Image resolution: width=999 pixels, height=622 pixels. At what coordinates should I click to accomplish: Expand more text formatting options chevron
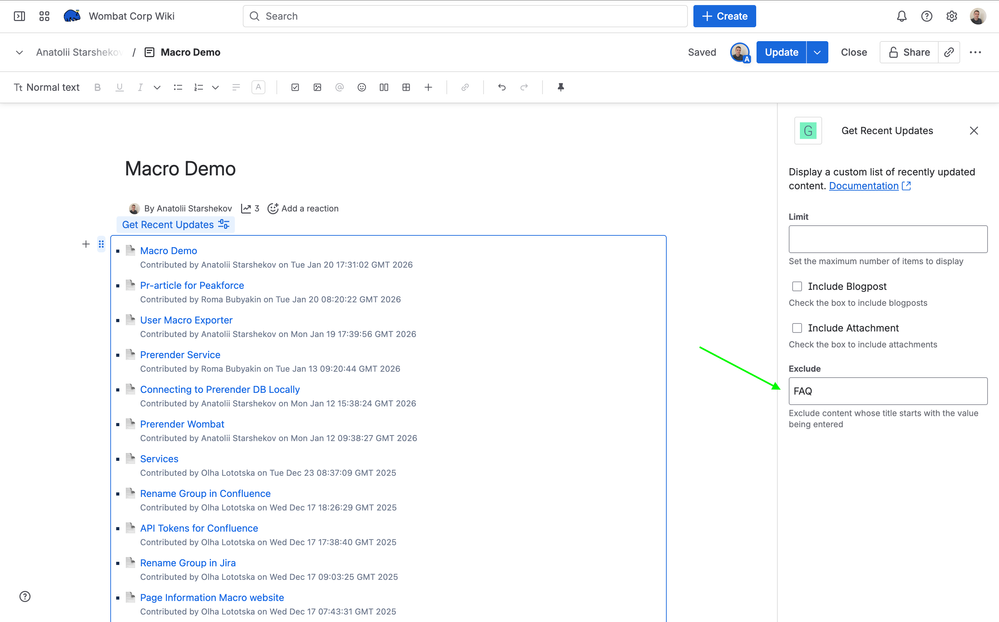pyautogui.click(x=157, y=87)
